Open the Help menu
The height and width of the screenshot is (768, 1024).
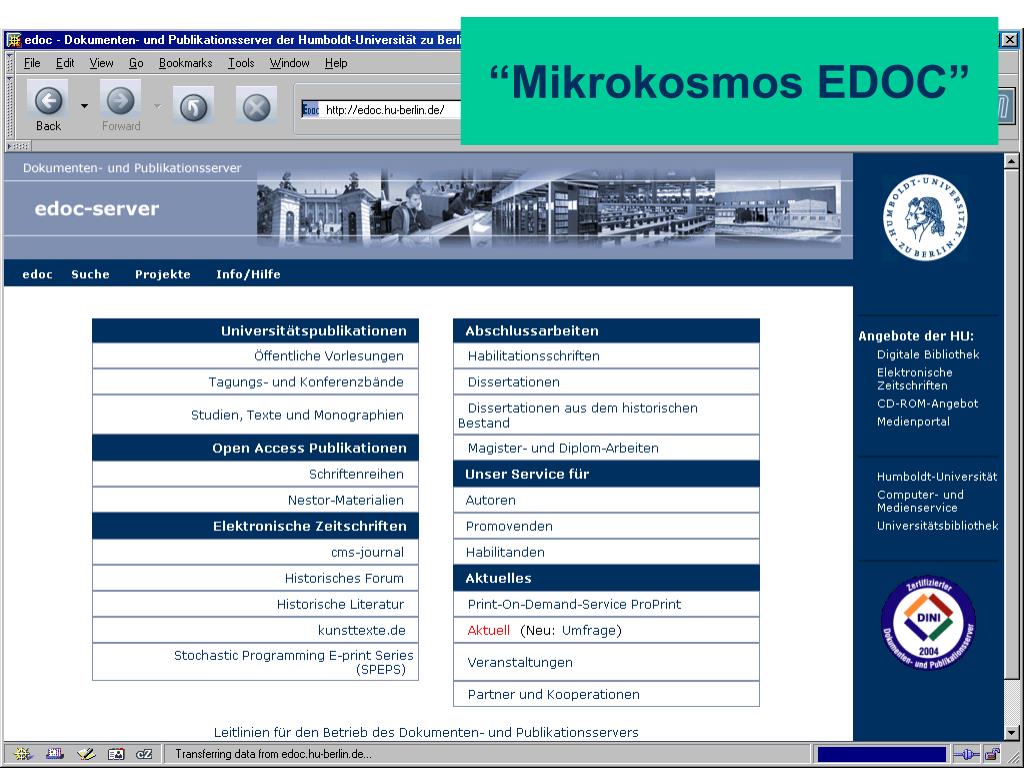tap(336, 63)
